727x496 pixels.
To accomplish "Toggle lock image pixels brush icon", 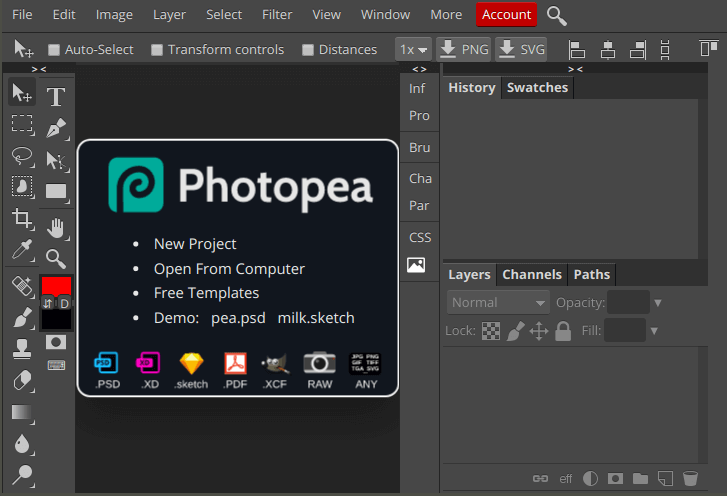I will tap(515, 331).
